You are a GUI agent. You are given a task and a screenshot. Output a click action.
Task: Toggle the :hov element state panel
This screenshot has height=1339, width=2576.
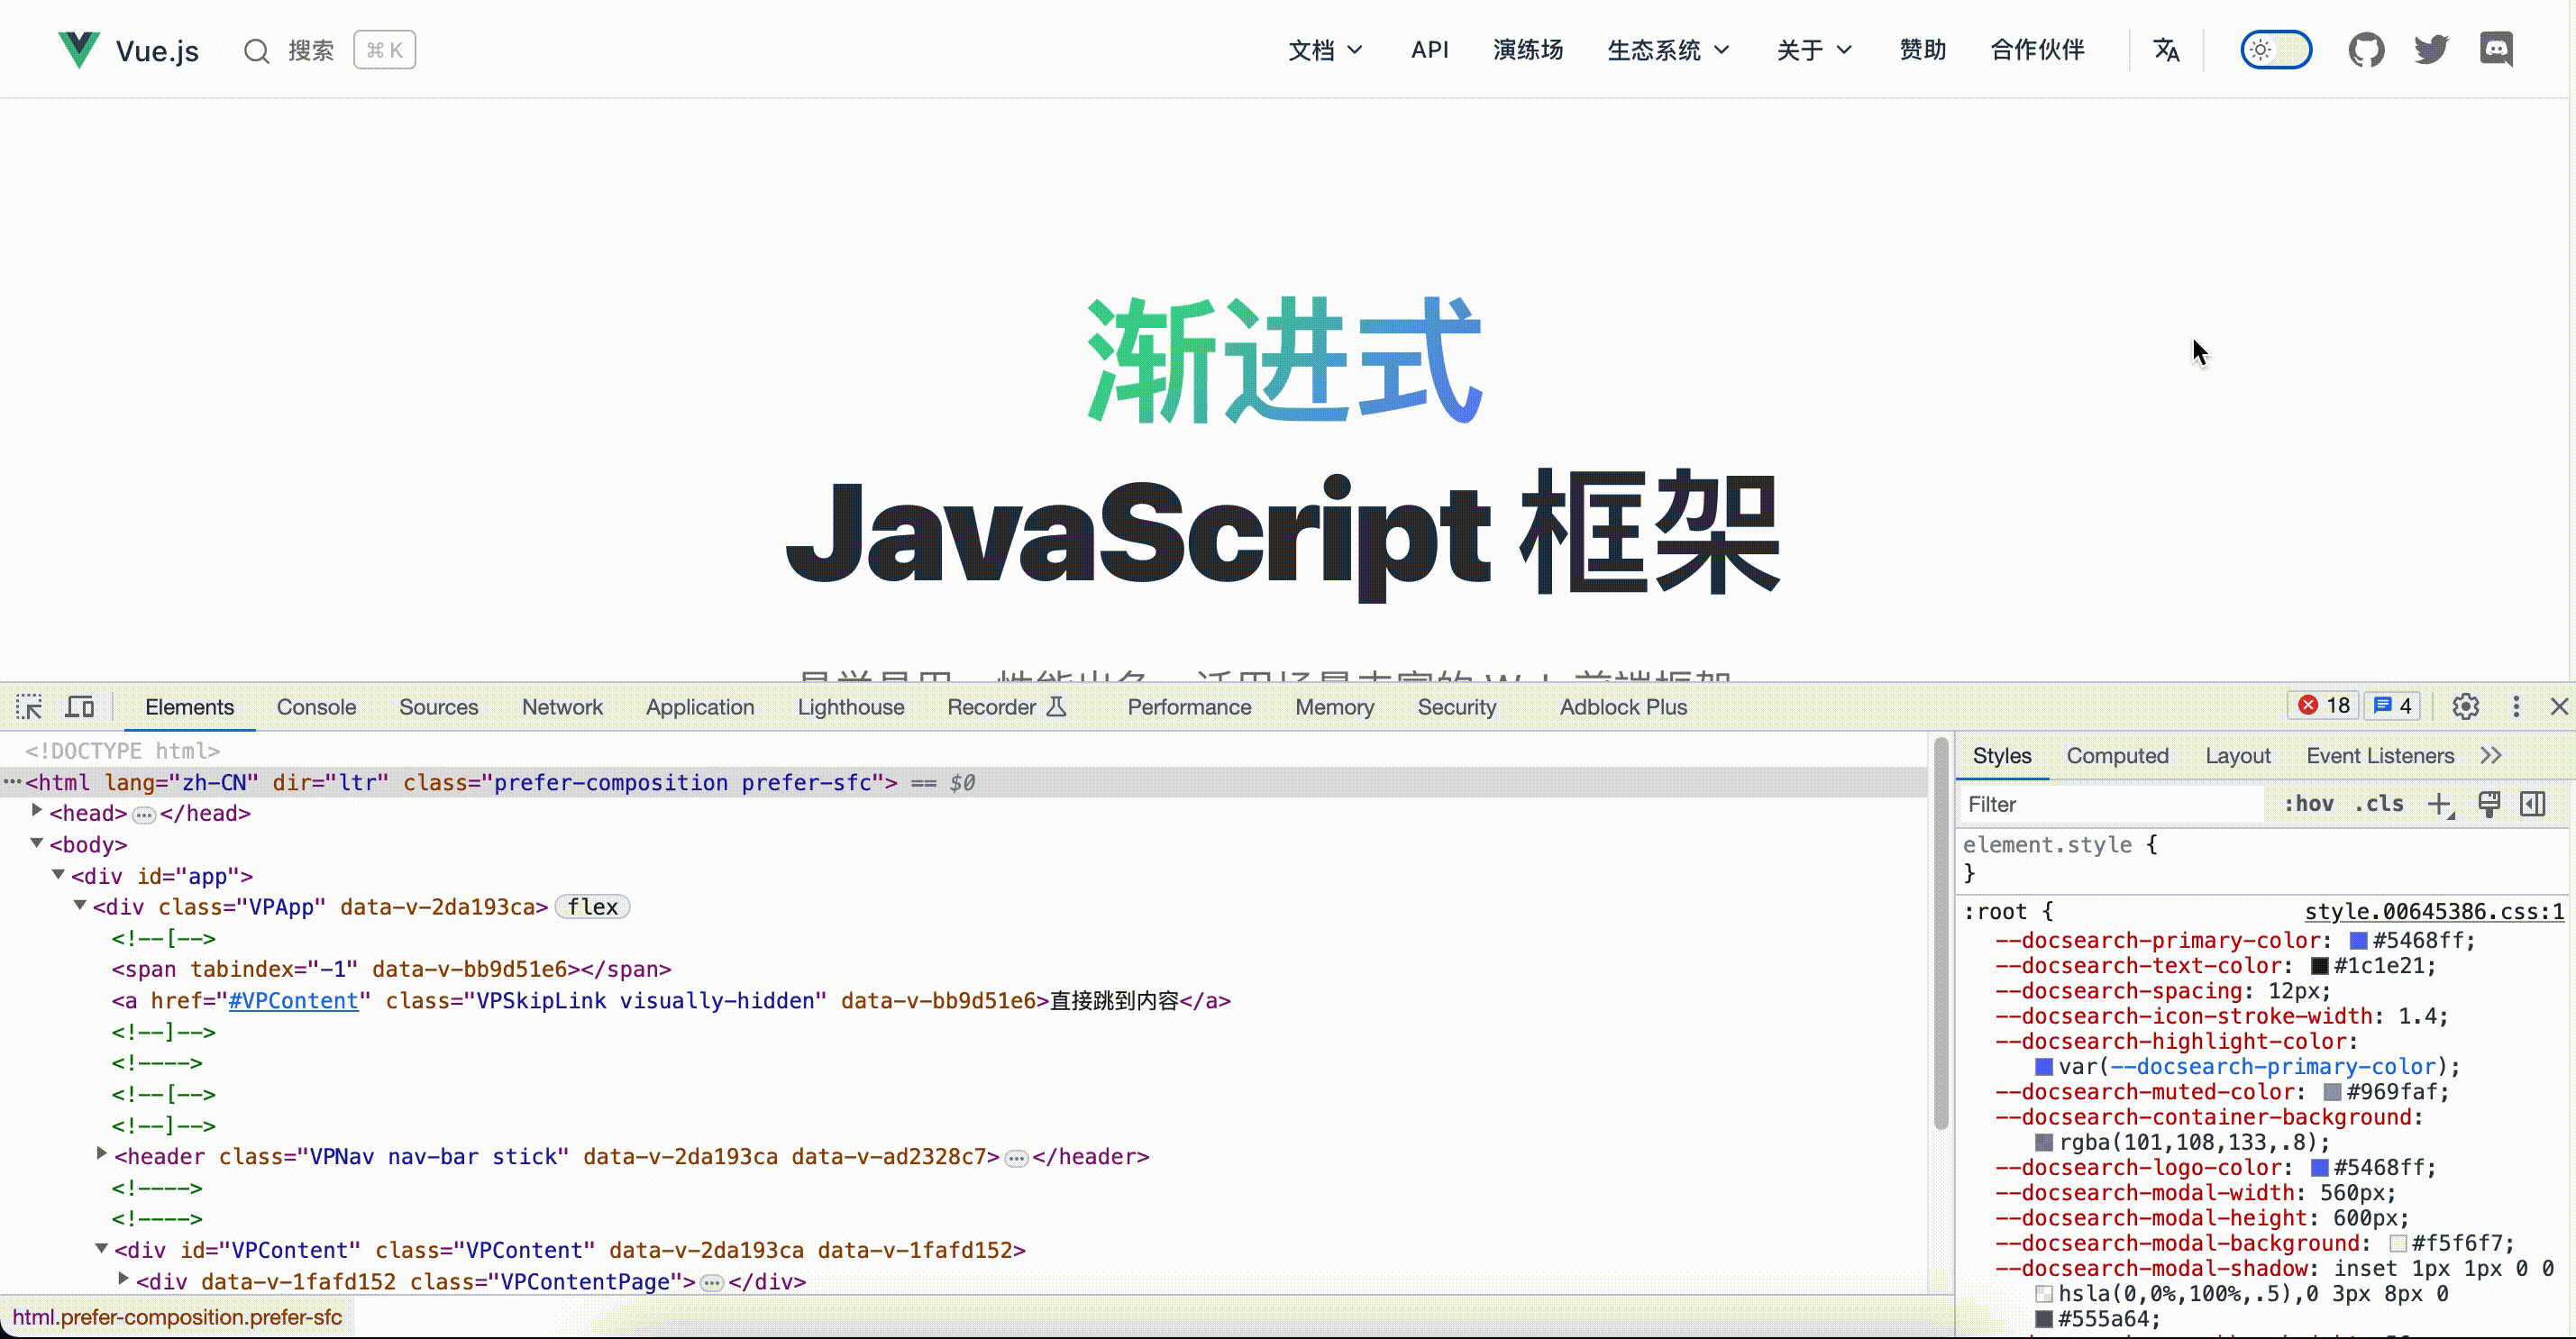(x=2309, y=804)
